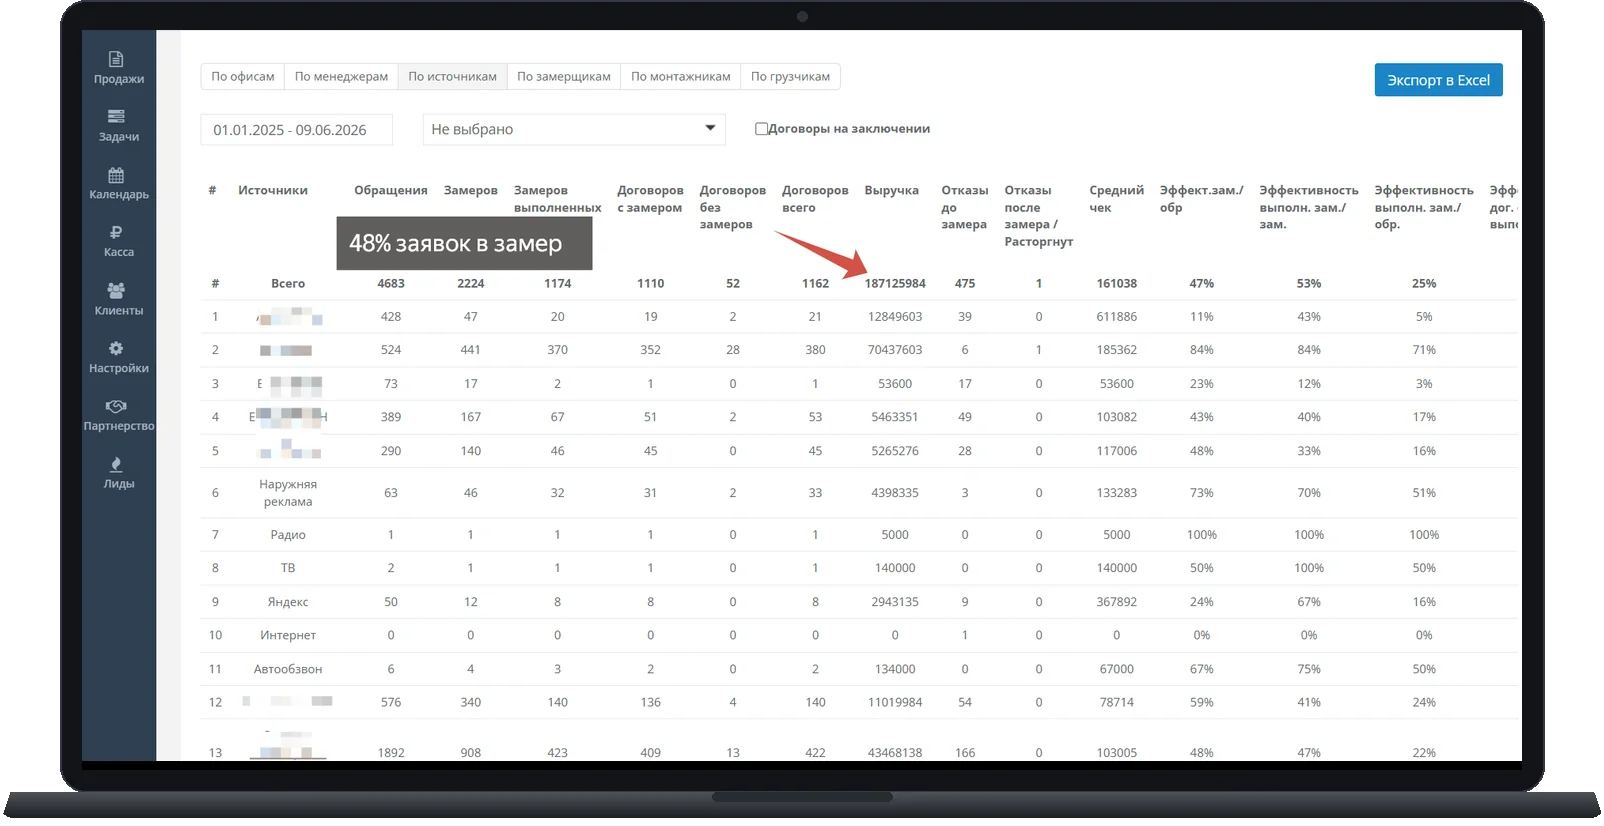Click the Договоров без замеров header
The image size is (1604, 826).
(x=733, y=207)
